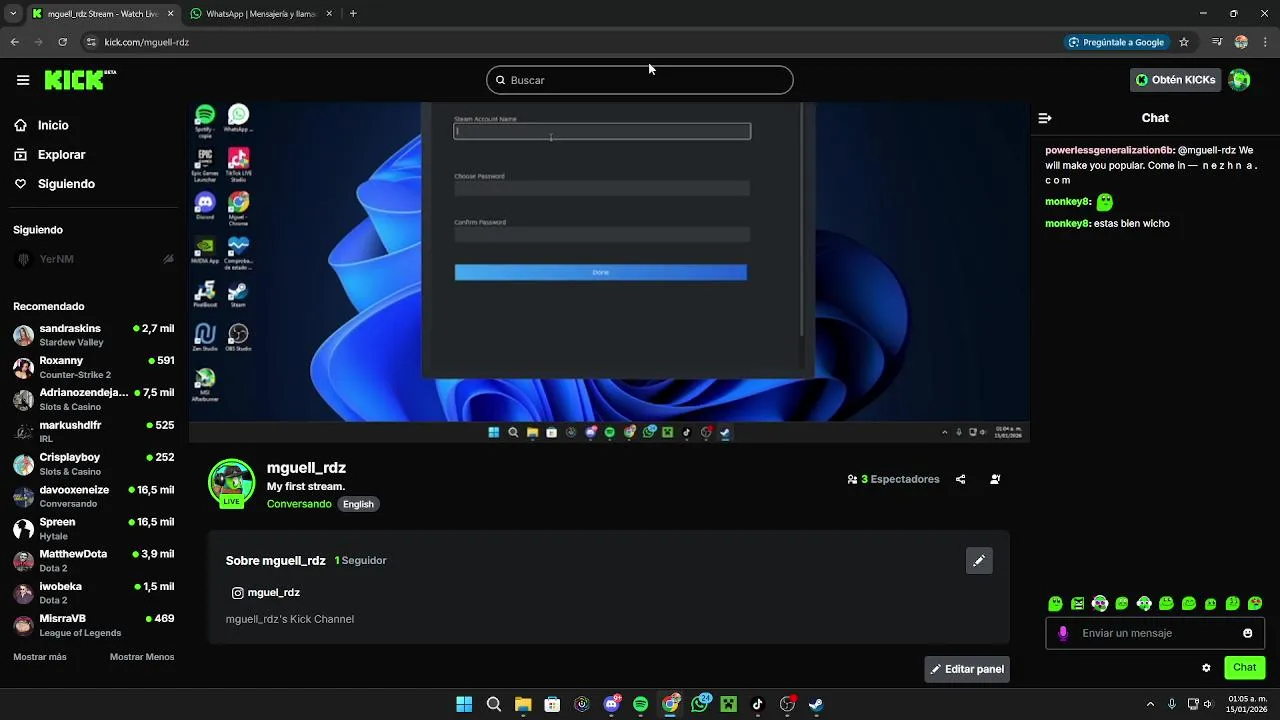Collapse the chat panel with arrow icon

[1045, 118]
